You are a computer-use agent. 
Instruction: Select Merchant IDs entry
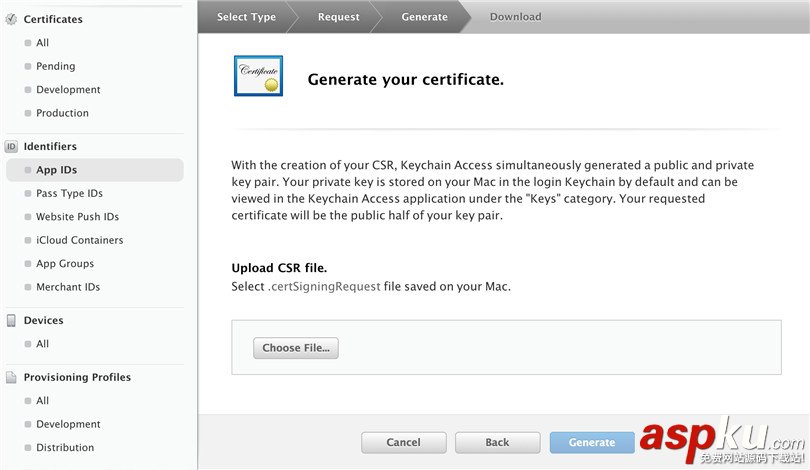(x=67, y=287)
